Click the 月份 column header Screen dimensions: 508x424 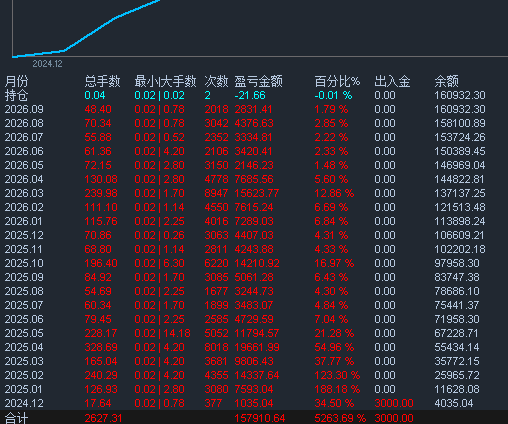pyautogui.click(x=17, y=81)
